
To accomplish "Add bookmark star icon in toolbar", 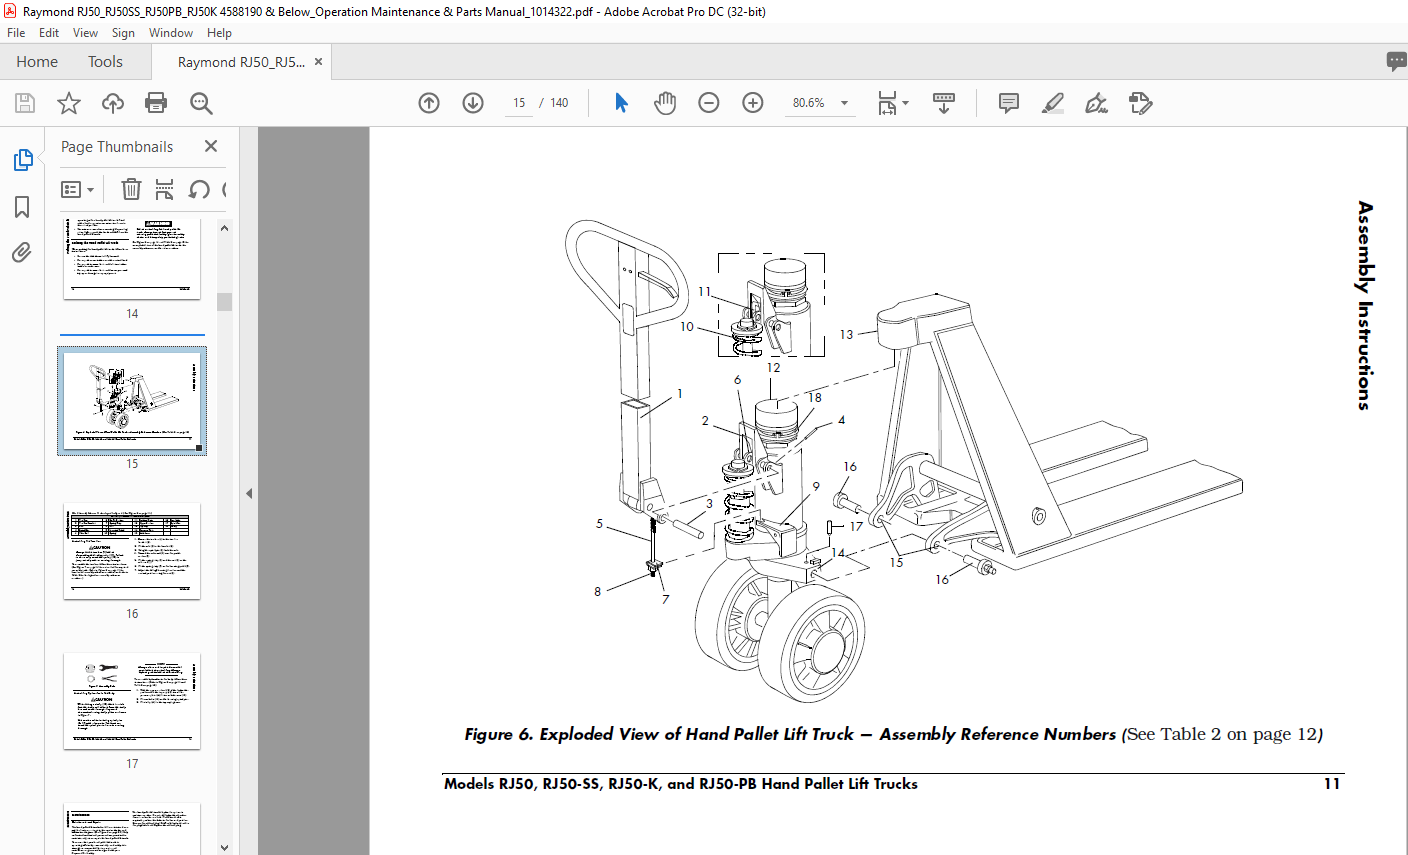I will click(69, 103).
